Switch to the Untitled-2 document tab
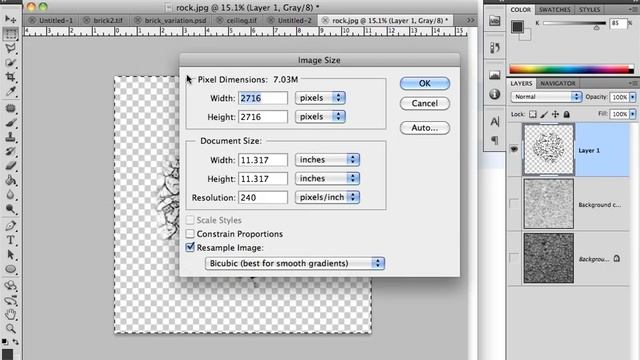Screen dimensions: 640x360 click(x=295, y=20)
